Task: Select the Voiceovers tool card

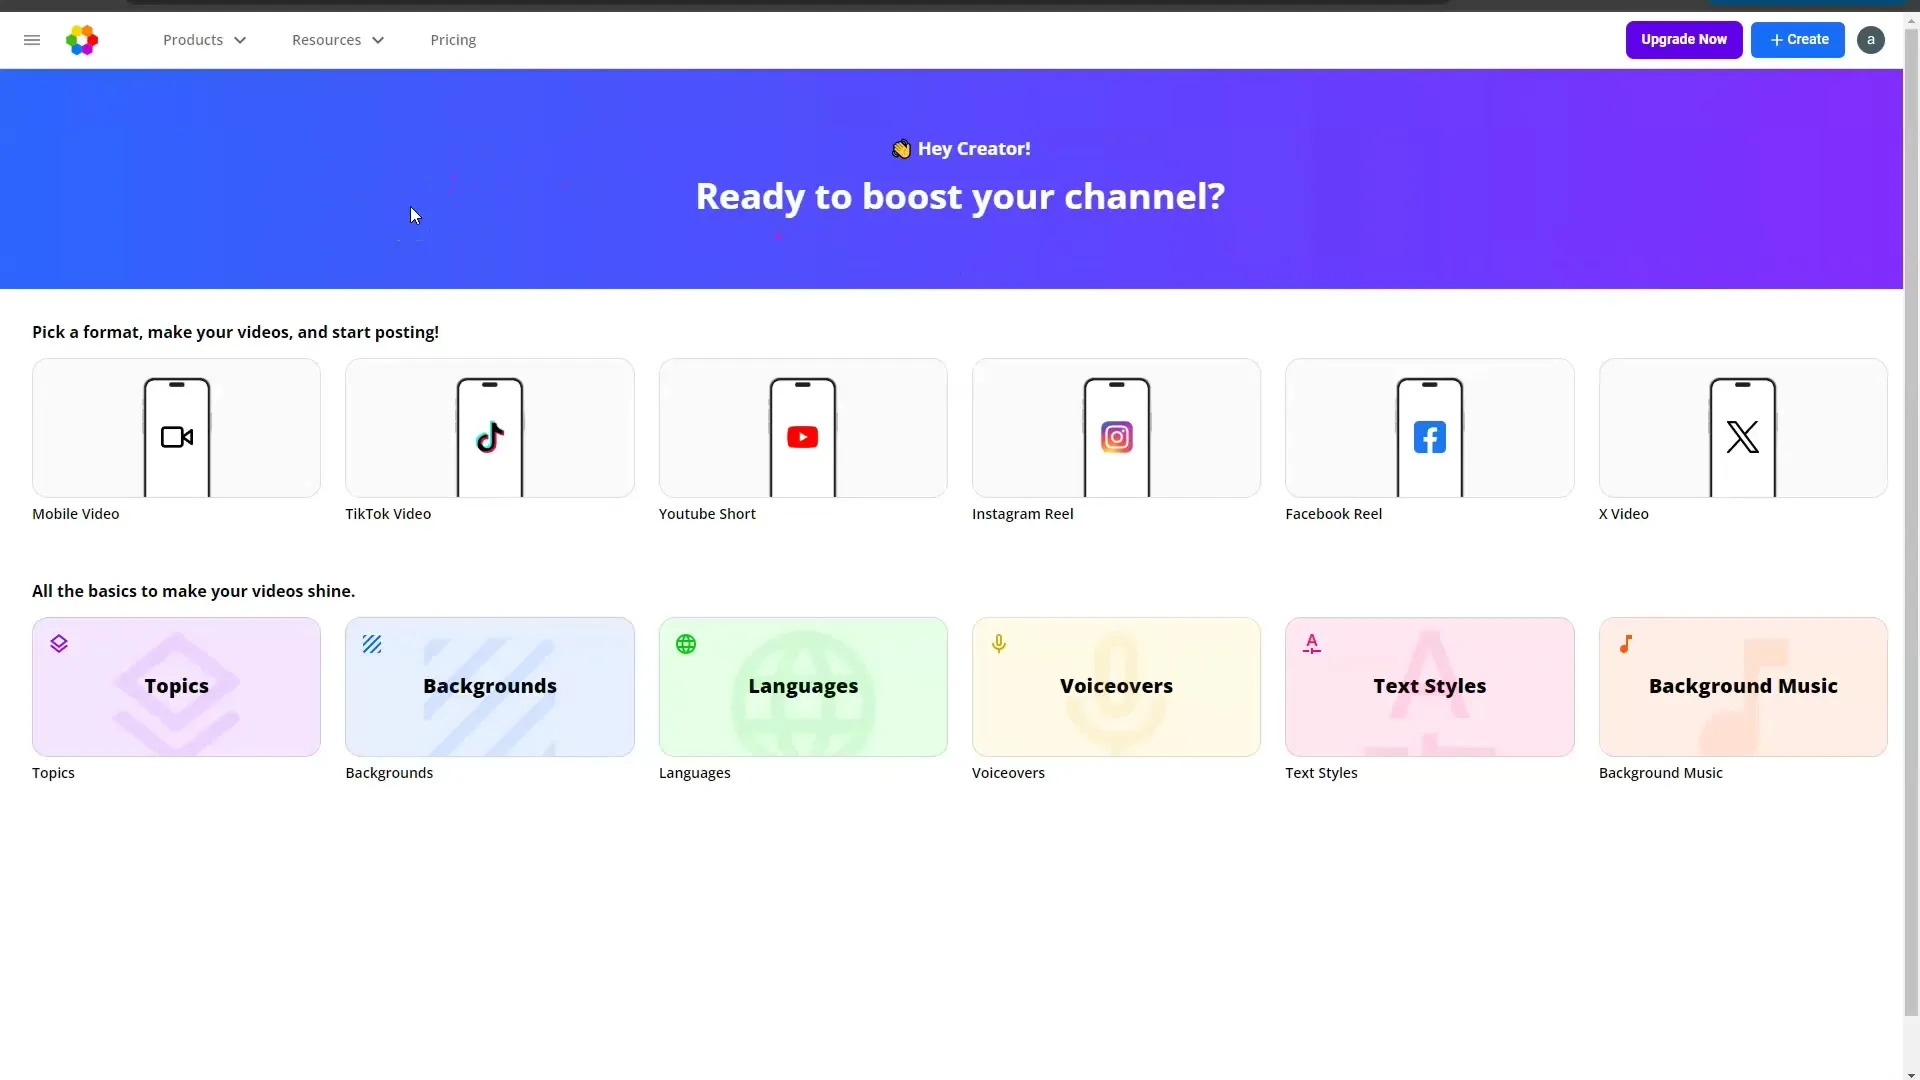Action: (1116, 686)
